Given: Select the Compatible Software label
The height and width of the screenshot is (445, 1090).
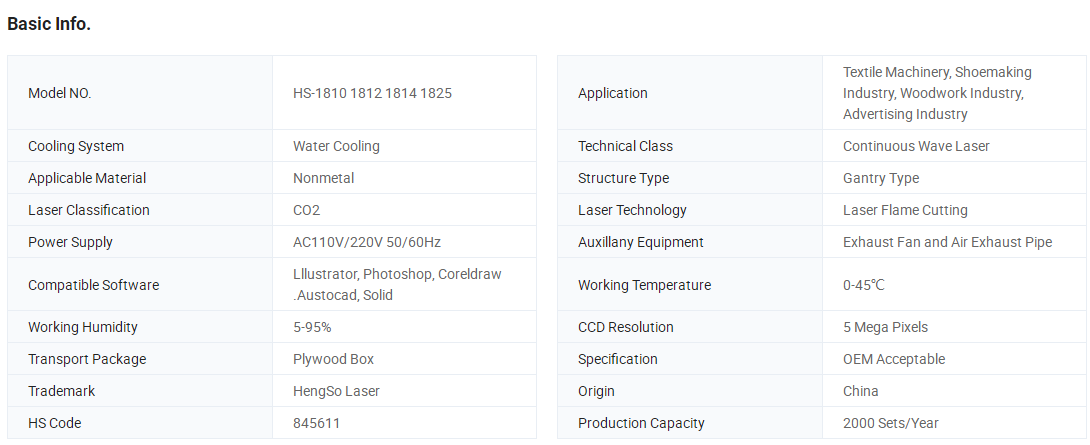Looking at the screenshot, I should pyautogui.click(x=93, y=285).
